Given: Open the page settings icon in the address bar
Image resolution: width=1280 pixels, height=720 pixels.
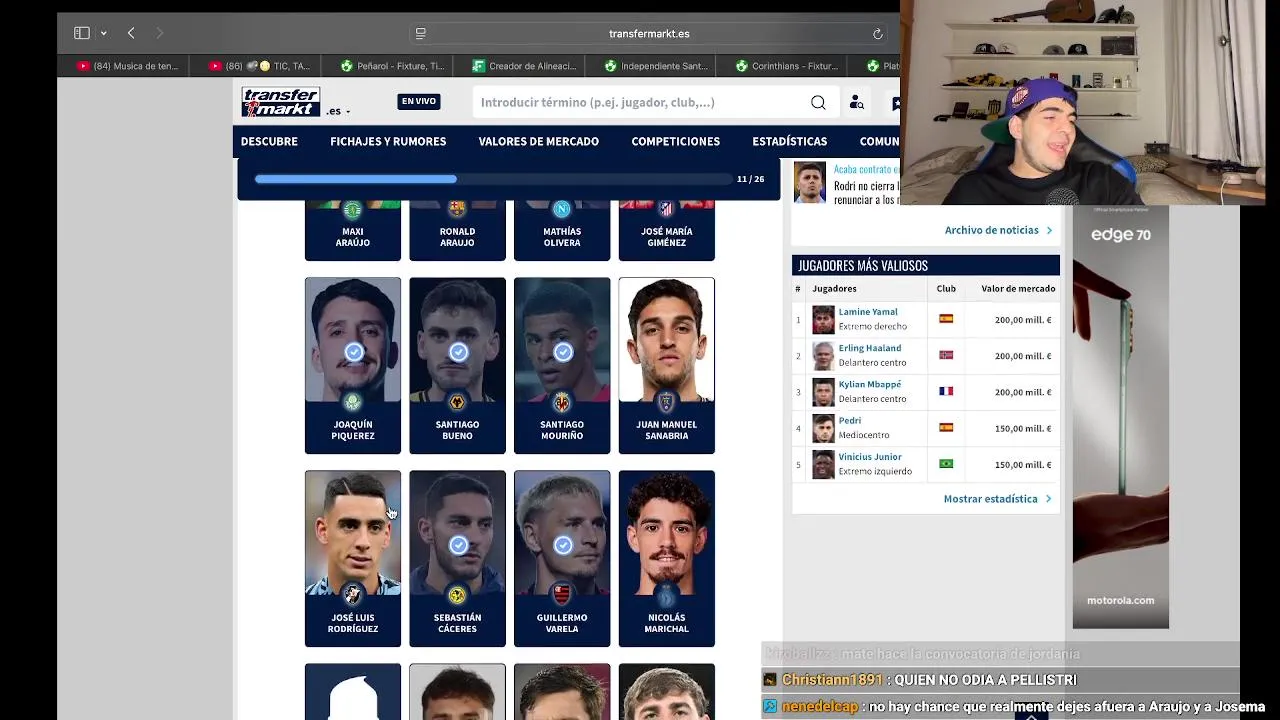Looking at the screenshot, I should (x=421, y=33).
